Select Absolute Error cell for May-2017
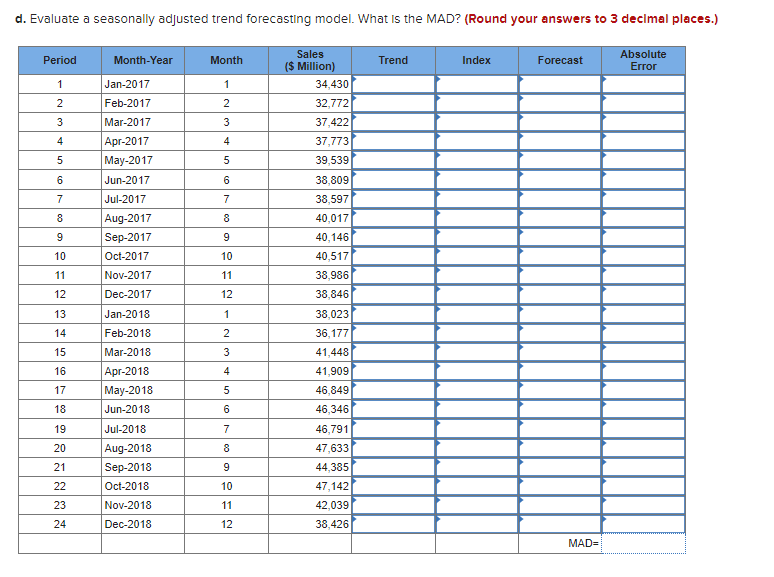 pyautogui.click(x=644, y=160)
